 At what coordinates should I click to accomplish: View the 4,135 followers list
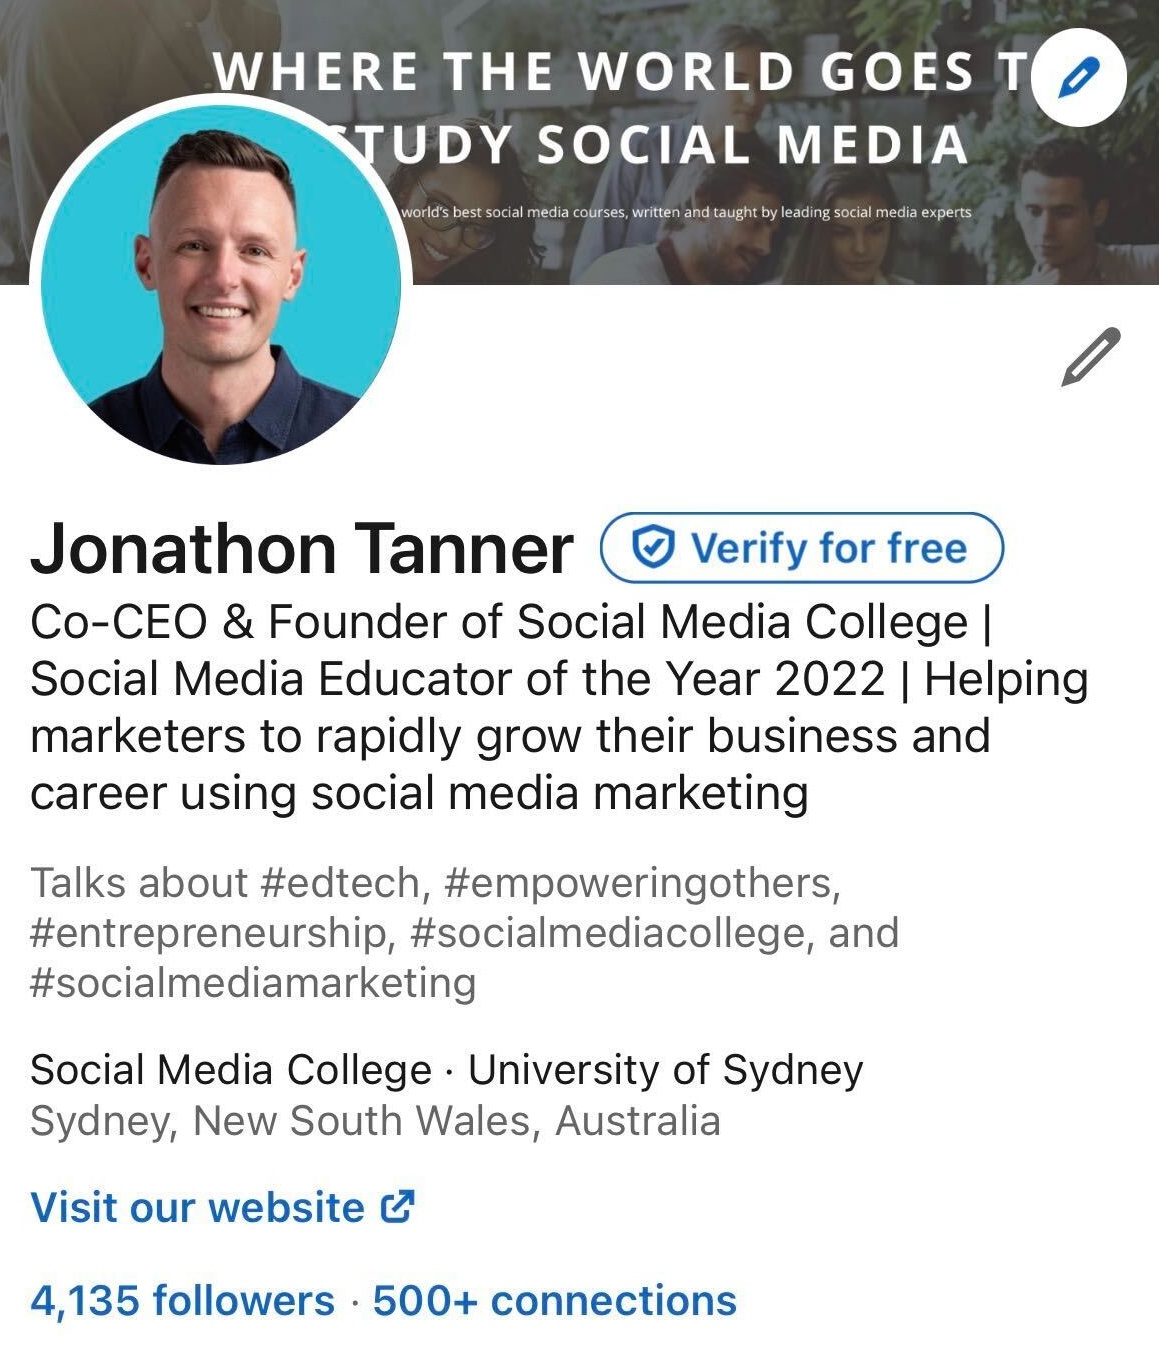[x=182, y=1300]
